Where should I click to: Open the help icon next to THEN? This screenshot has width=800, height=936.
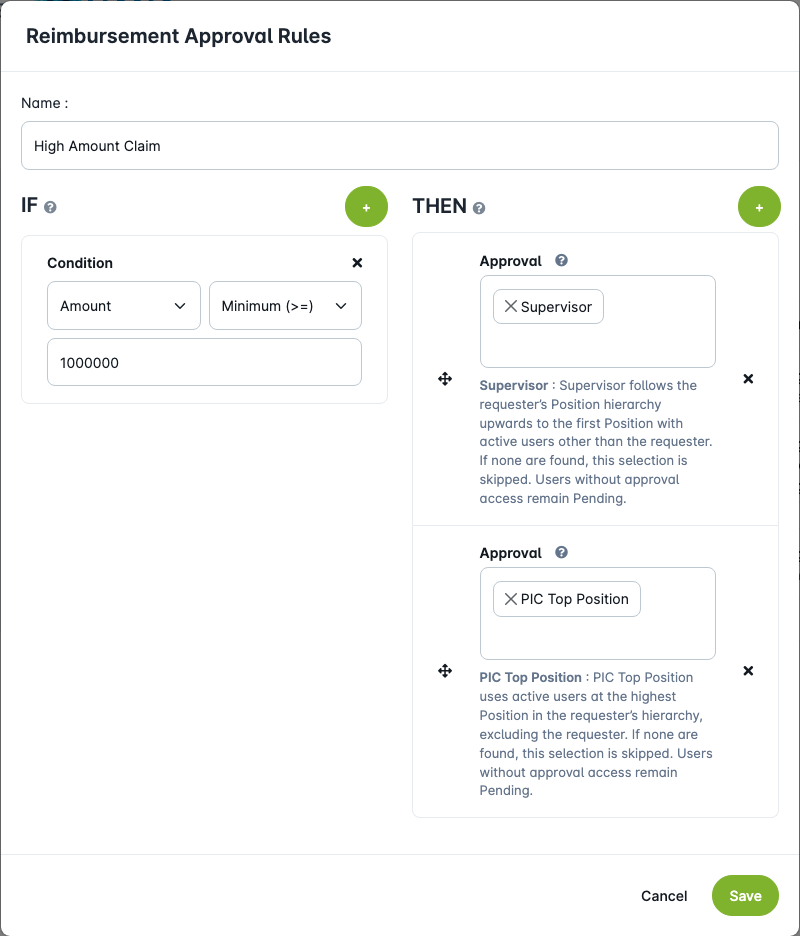(x=479, y=208)
